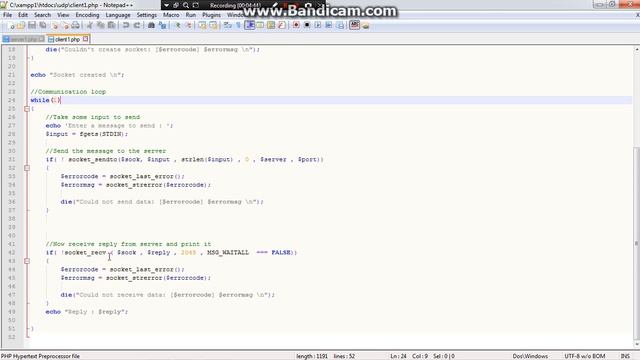Viewport: 640px width, 360px height.
Task: Undo the last edit via toolbar
Action: click(126, 25)
